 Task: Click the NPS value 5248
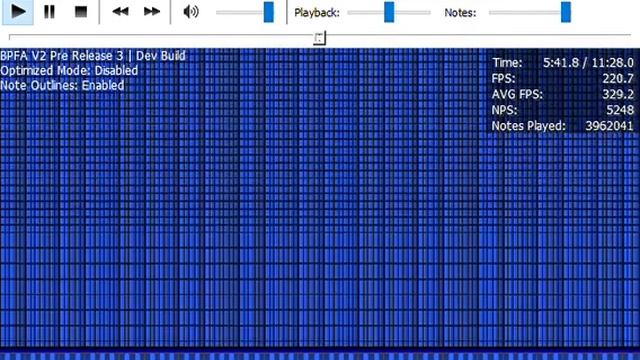pos(620,110)
